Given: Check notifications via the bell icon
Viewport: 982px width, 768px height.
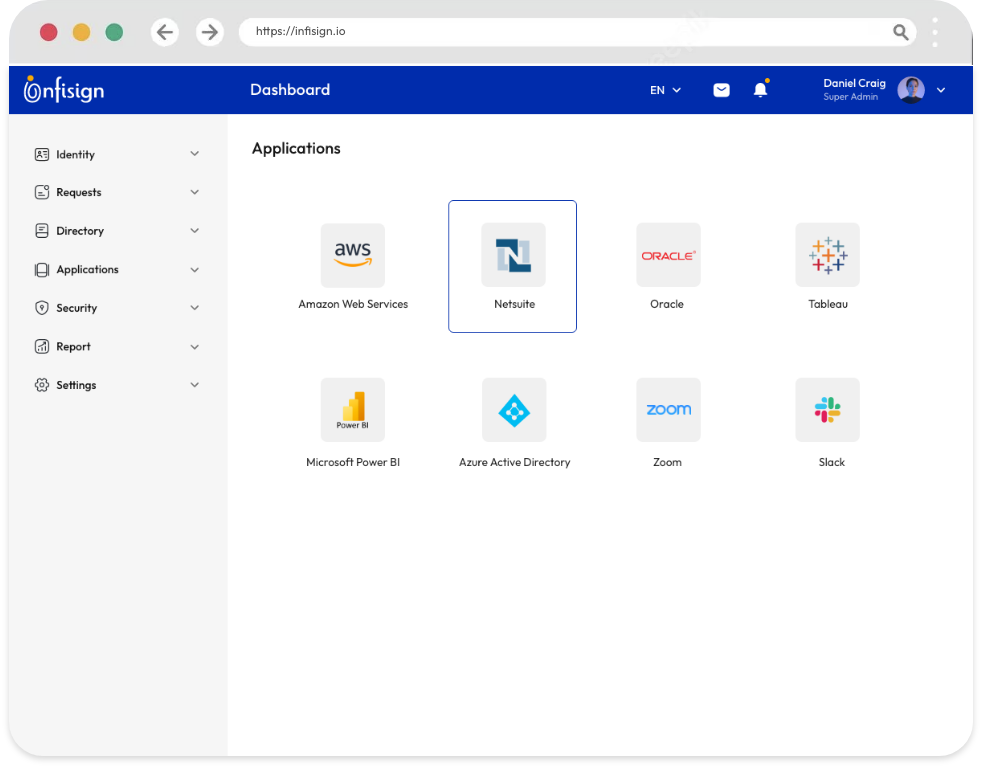Looking at the screenshot, I should [x=760, y=89].
